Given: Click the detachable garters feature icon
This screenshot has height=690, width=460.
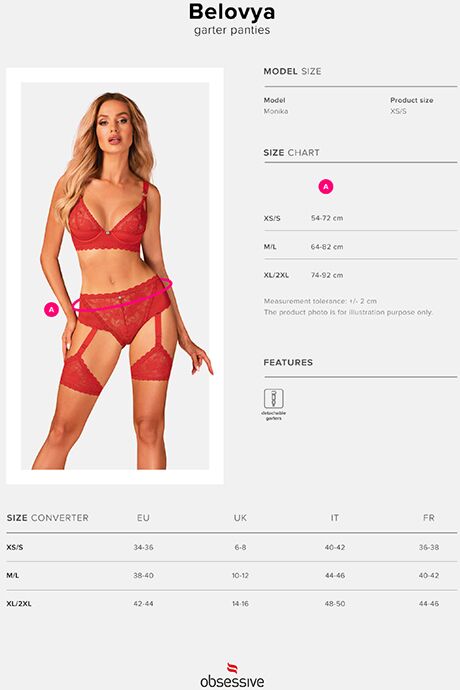Looking at the screenshot, I should [273, 399].
